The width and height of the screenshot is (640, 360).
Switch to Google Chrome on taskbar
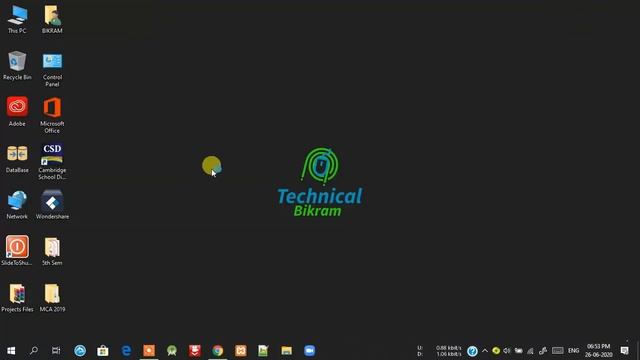pos(218,351)
